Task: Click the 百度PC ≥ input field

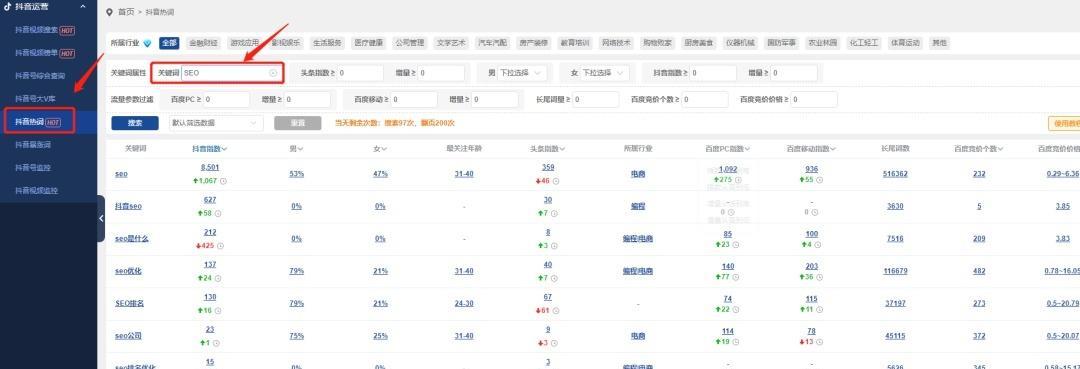Action: pos(226,99)
